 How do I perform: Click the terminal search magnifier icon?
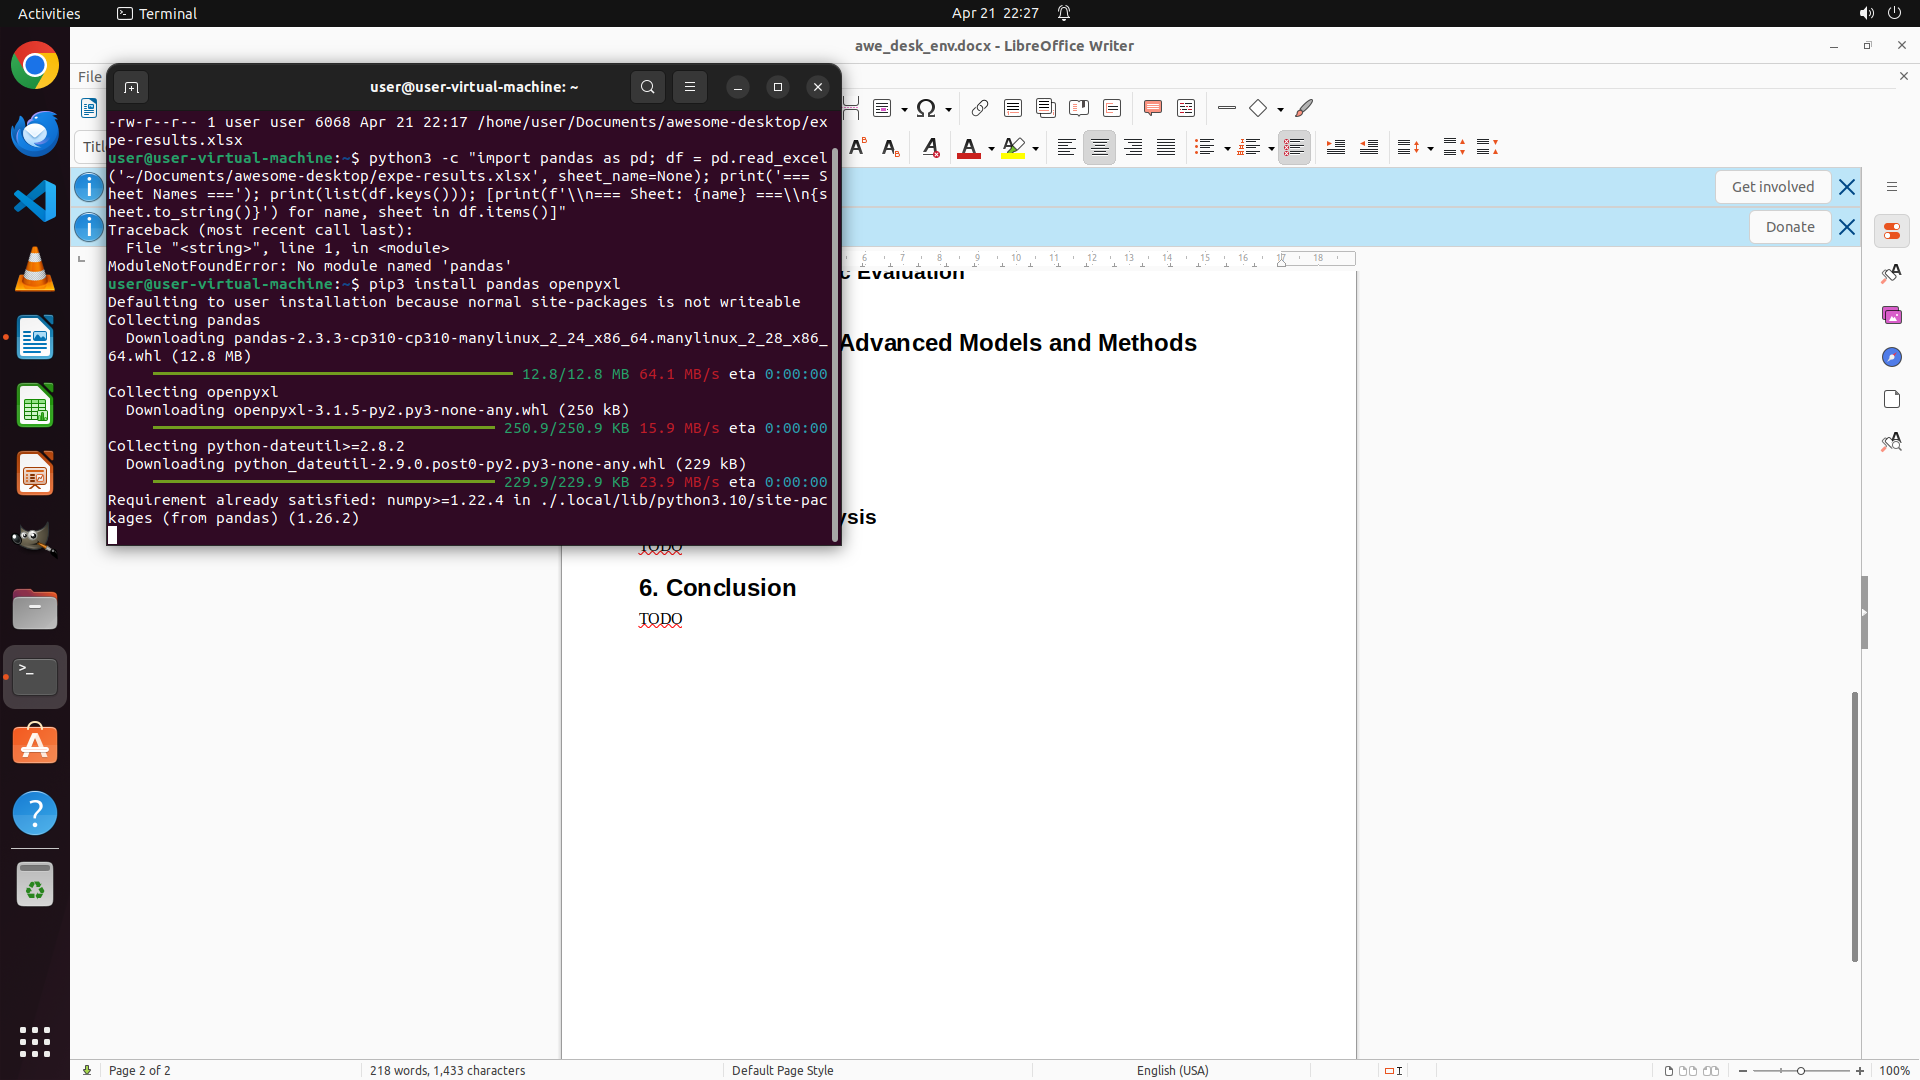tap(648, 87)
